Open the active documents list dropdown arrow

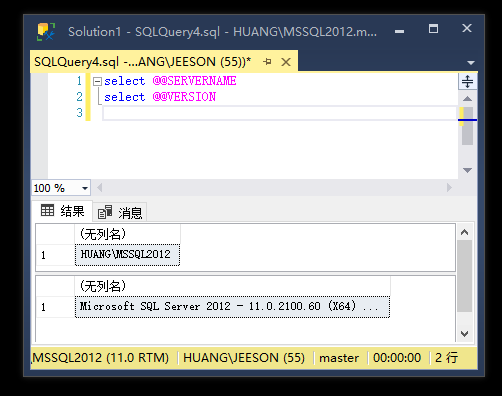point(471,63)
